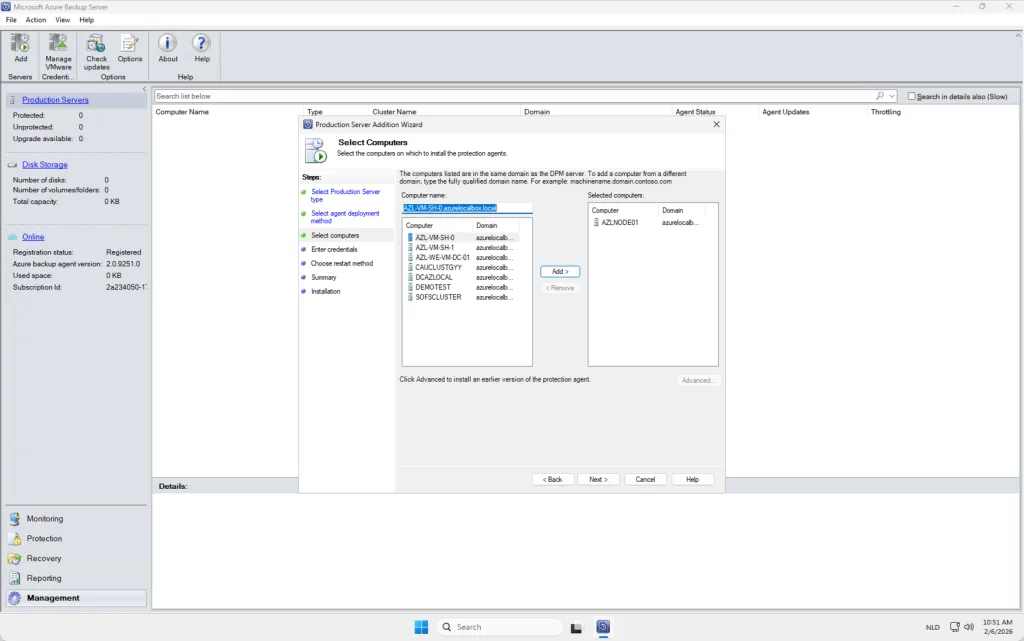
Task: Open the Reporting workspace
Action: pos(44,578)
